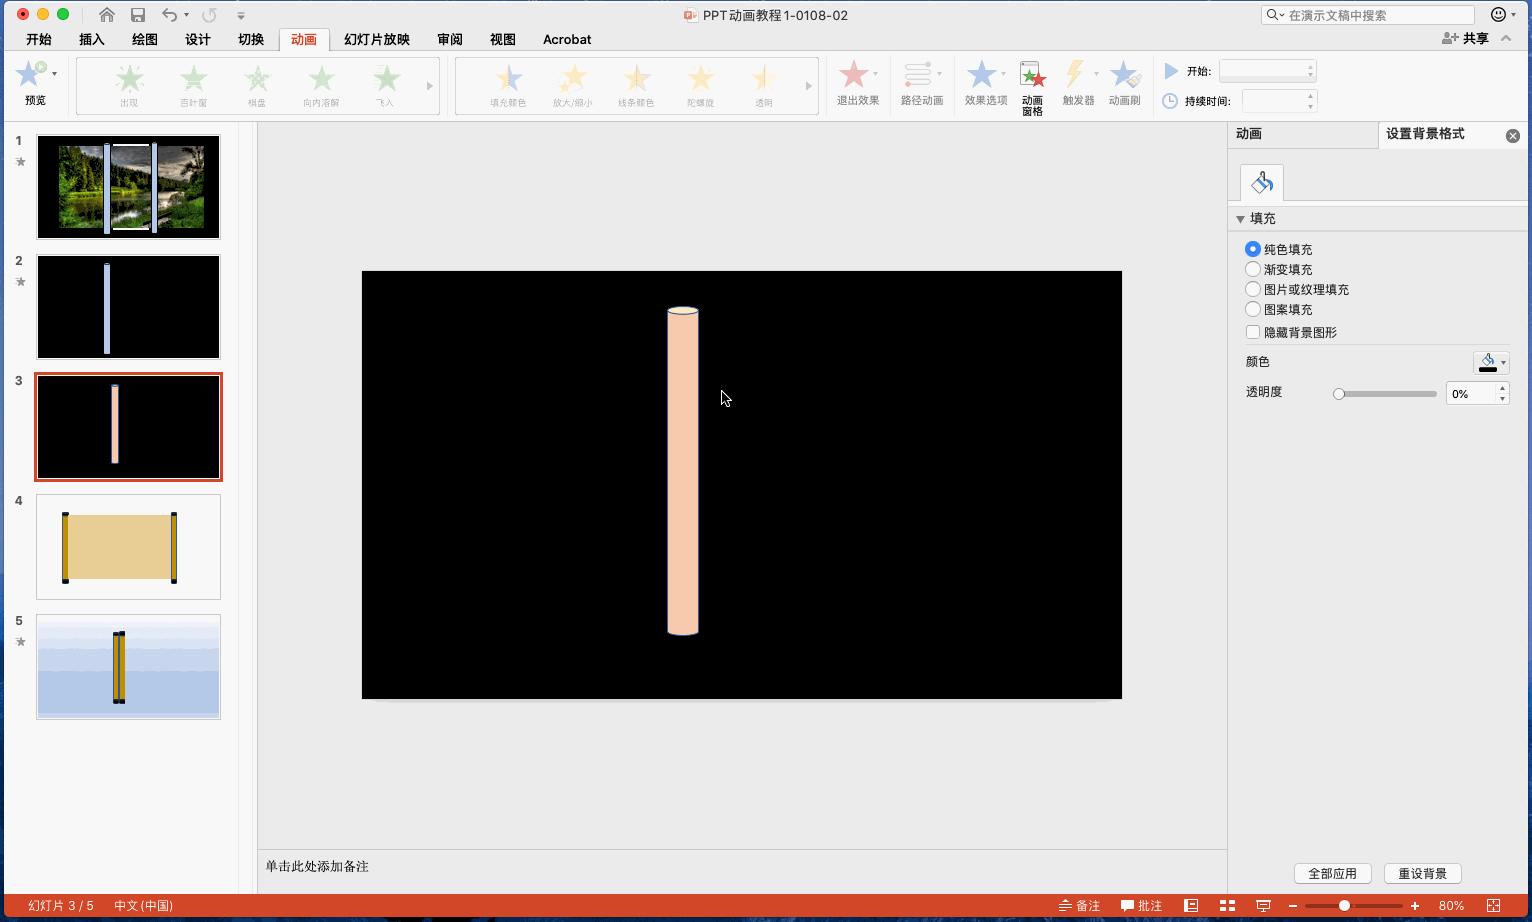Collapse the 填充 section triangle
This screenshot has height=922, width=1532.
pyautogui.click(x=1241, y=218)
